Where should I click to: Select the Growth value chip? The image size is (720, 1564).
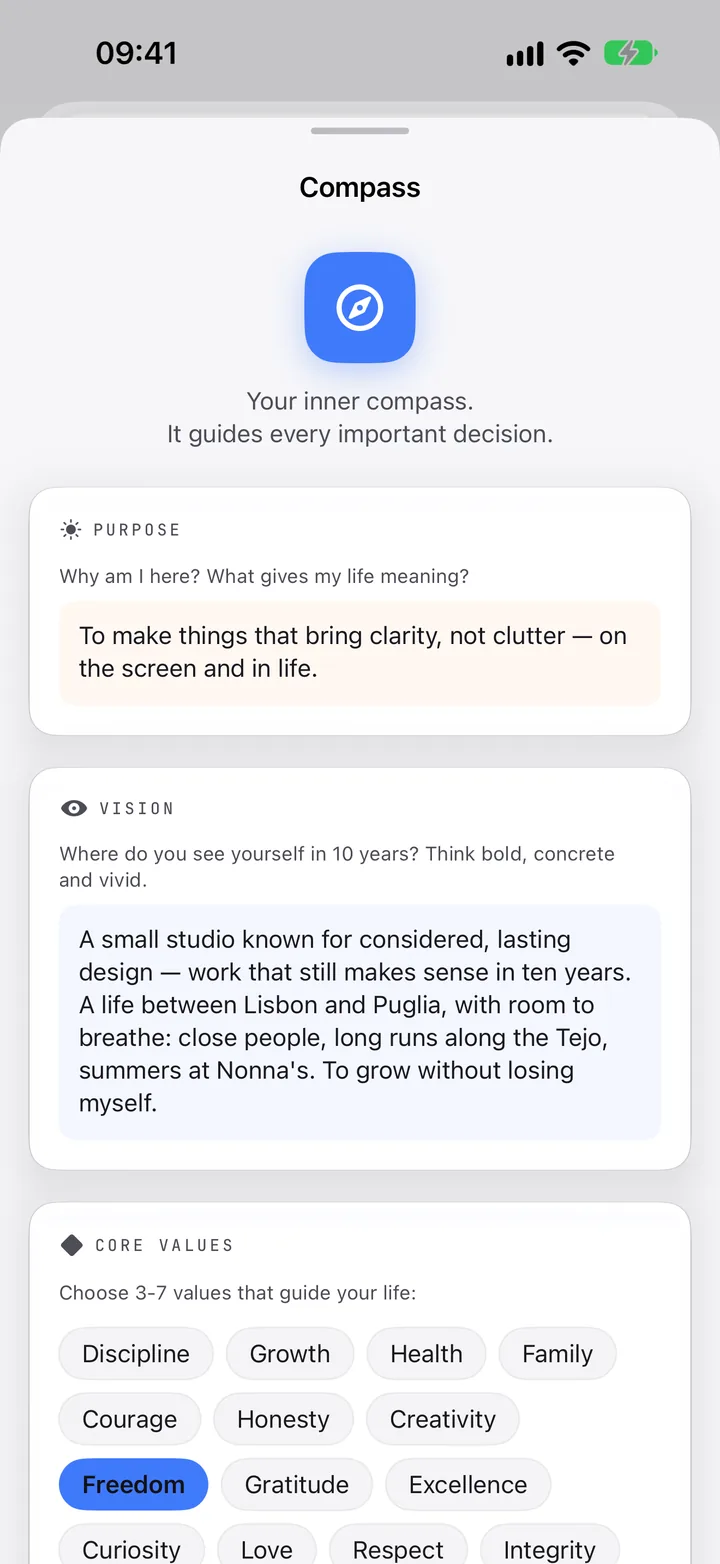(x=290, y=1353)
